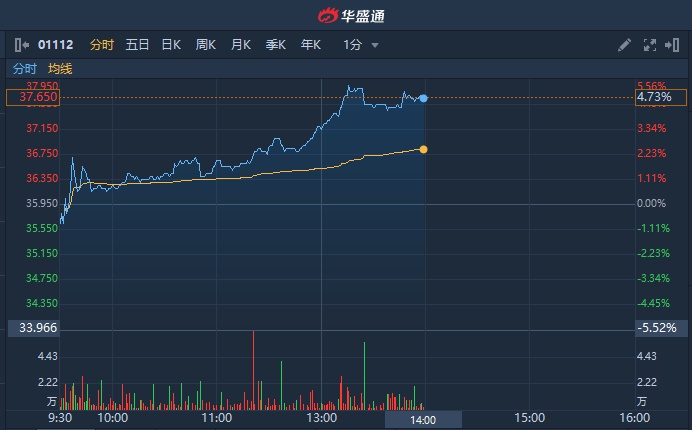Click the 37.650 current price label
The image size is (692, 430).
pyautogui.click(x=32, y=98)
